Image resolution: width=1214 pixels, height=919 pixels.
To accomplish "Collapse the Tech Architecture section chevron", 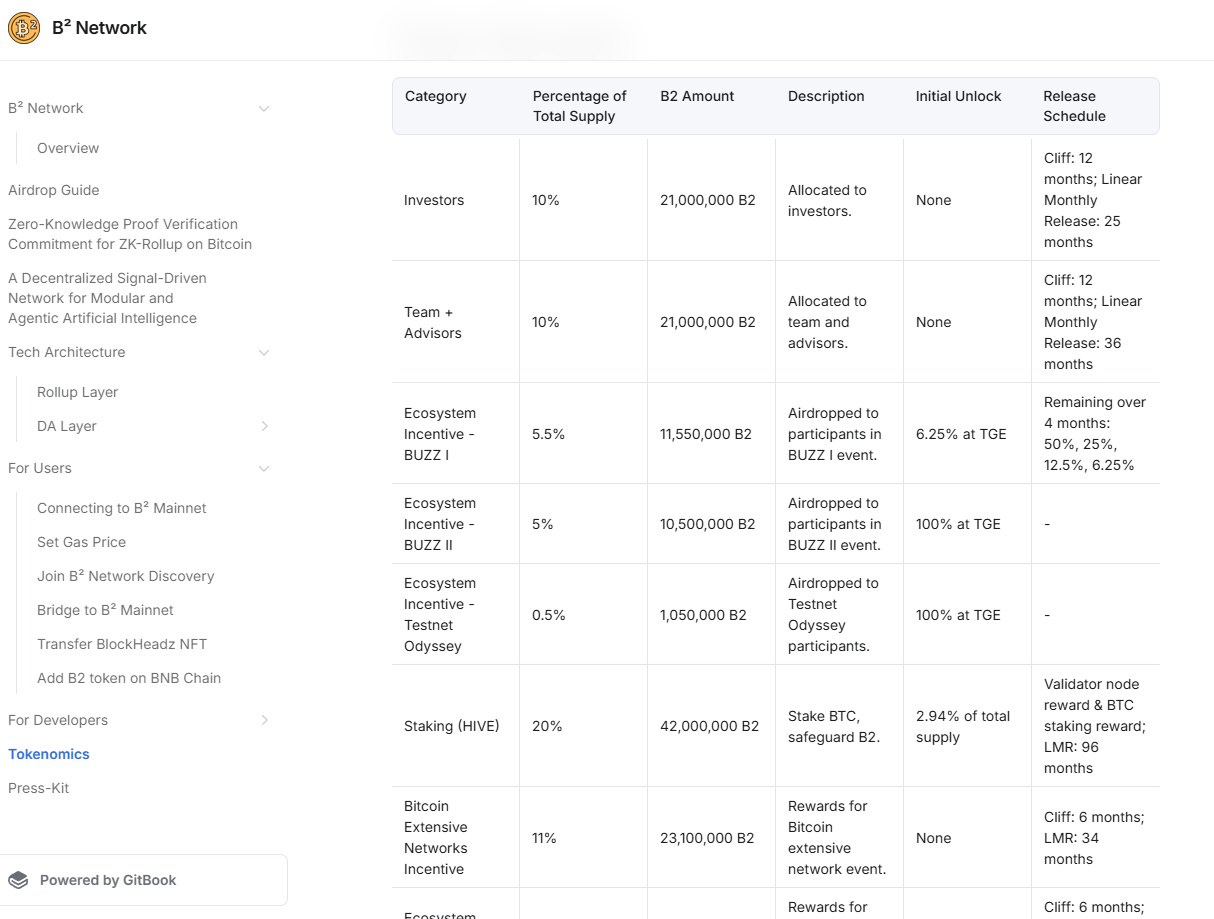I will click(264, 352).
